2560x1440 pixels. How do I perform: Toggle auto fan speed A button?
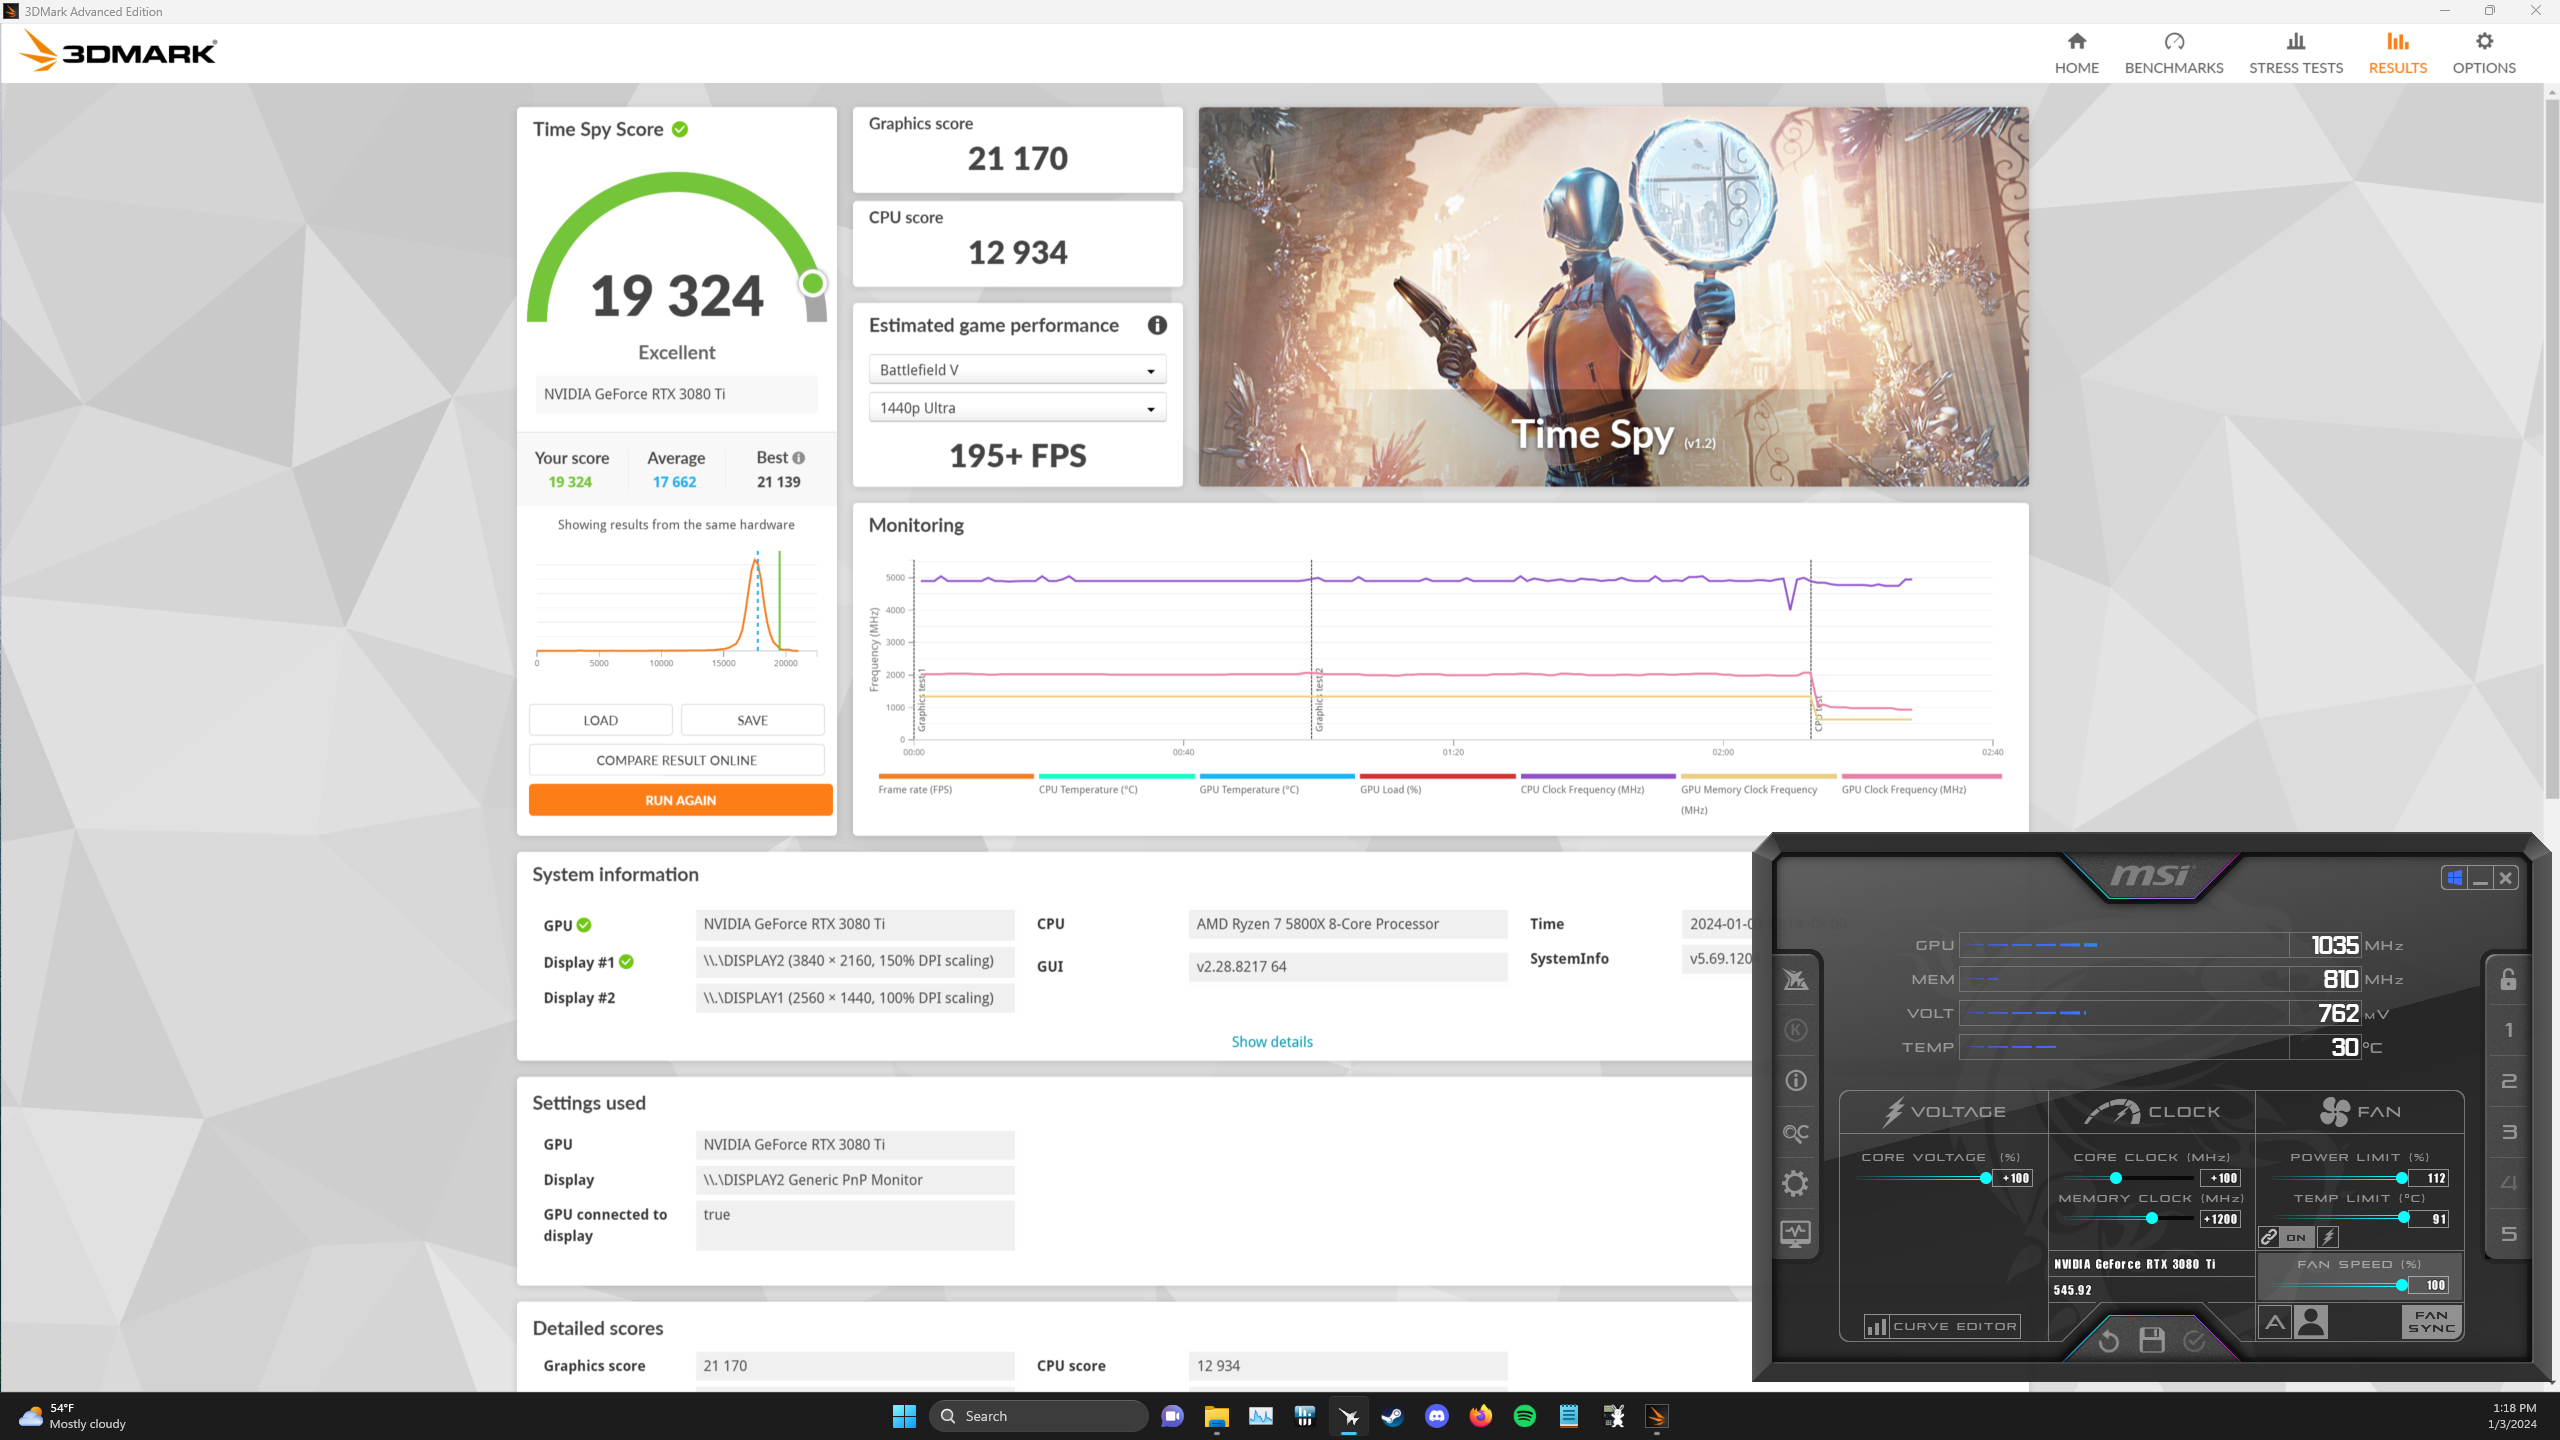pos(2275,1322)
